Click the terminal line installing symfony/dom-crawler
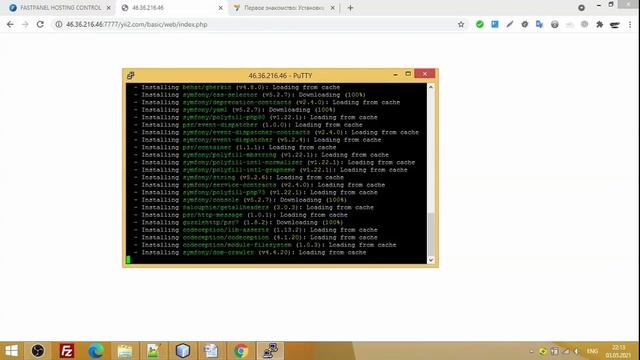Screen dimensions: 640x360 [x=250, y=253]
